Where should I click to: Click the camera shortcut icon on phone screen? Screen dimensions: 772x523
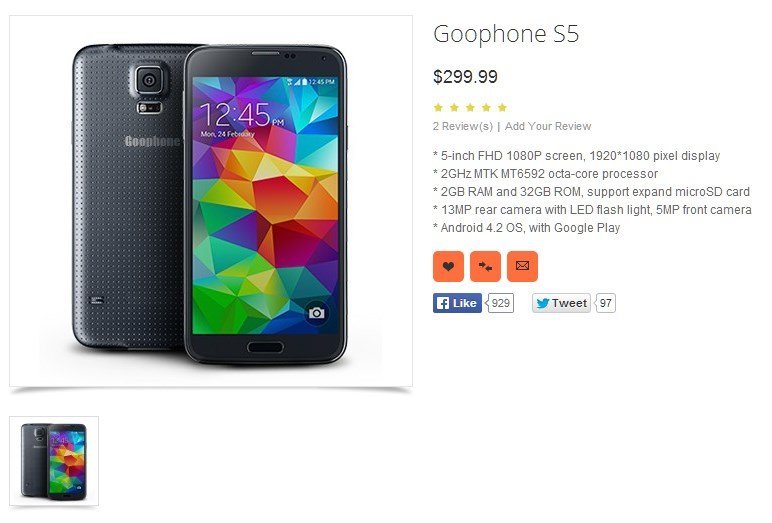point(316,313)
